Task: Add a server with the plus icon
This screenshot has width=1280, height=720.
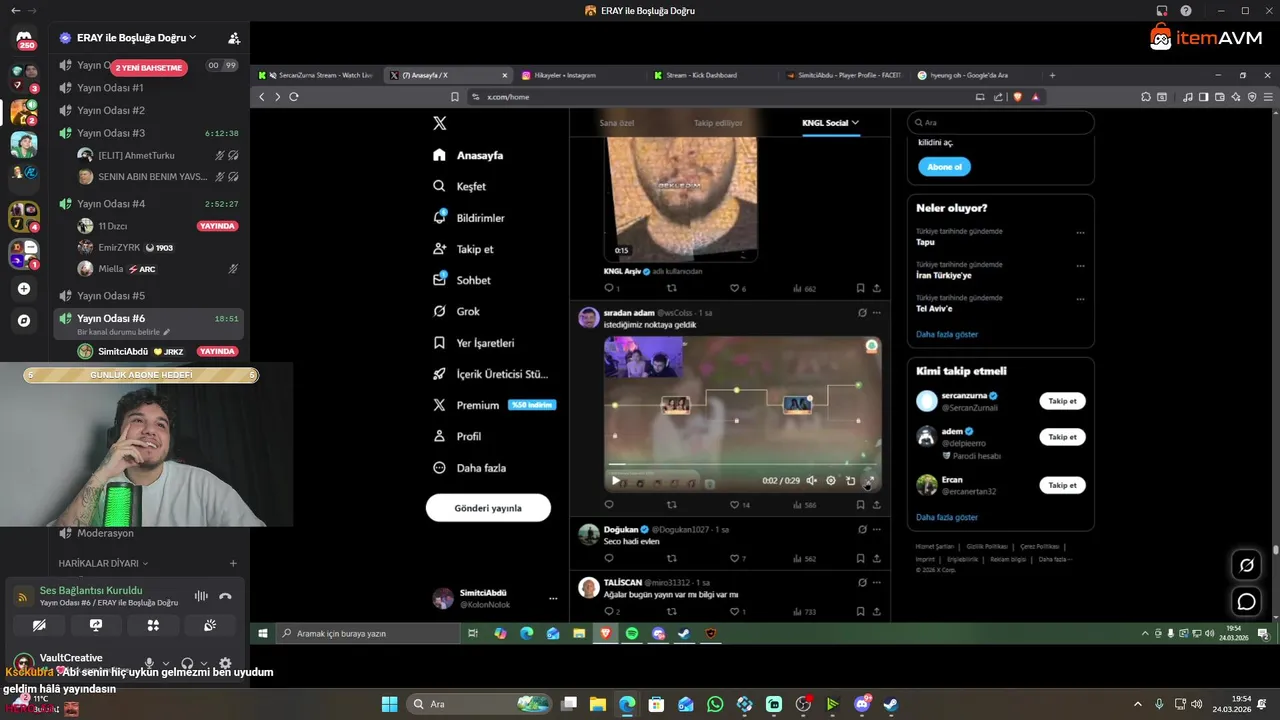Action: pyautogui.click(x=24, y=289)
